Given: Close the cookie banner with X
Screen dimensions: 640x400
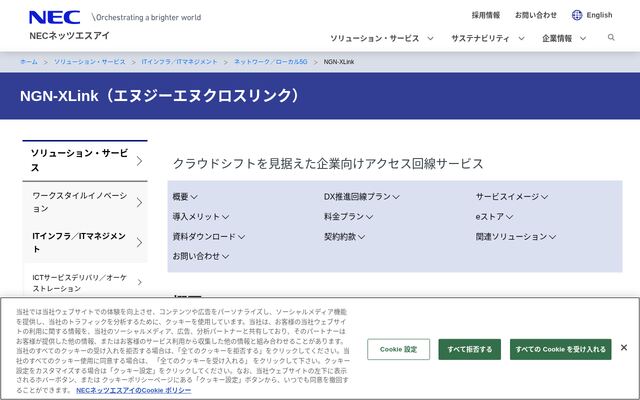Looking at the screenshot, I should (624, 348).
